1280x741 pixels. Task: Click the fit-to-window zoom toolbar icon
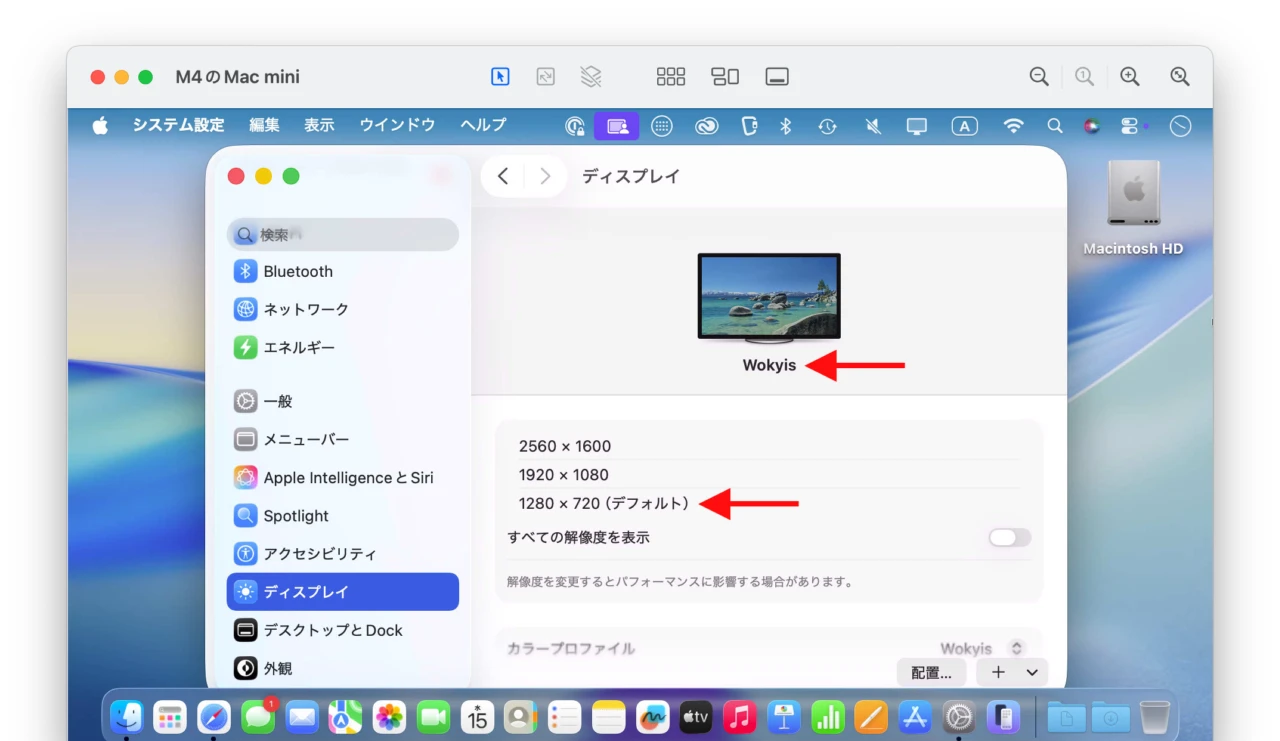1179,76
